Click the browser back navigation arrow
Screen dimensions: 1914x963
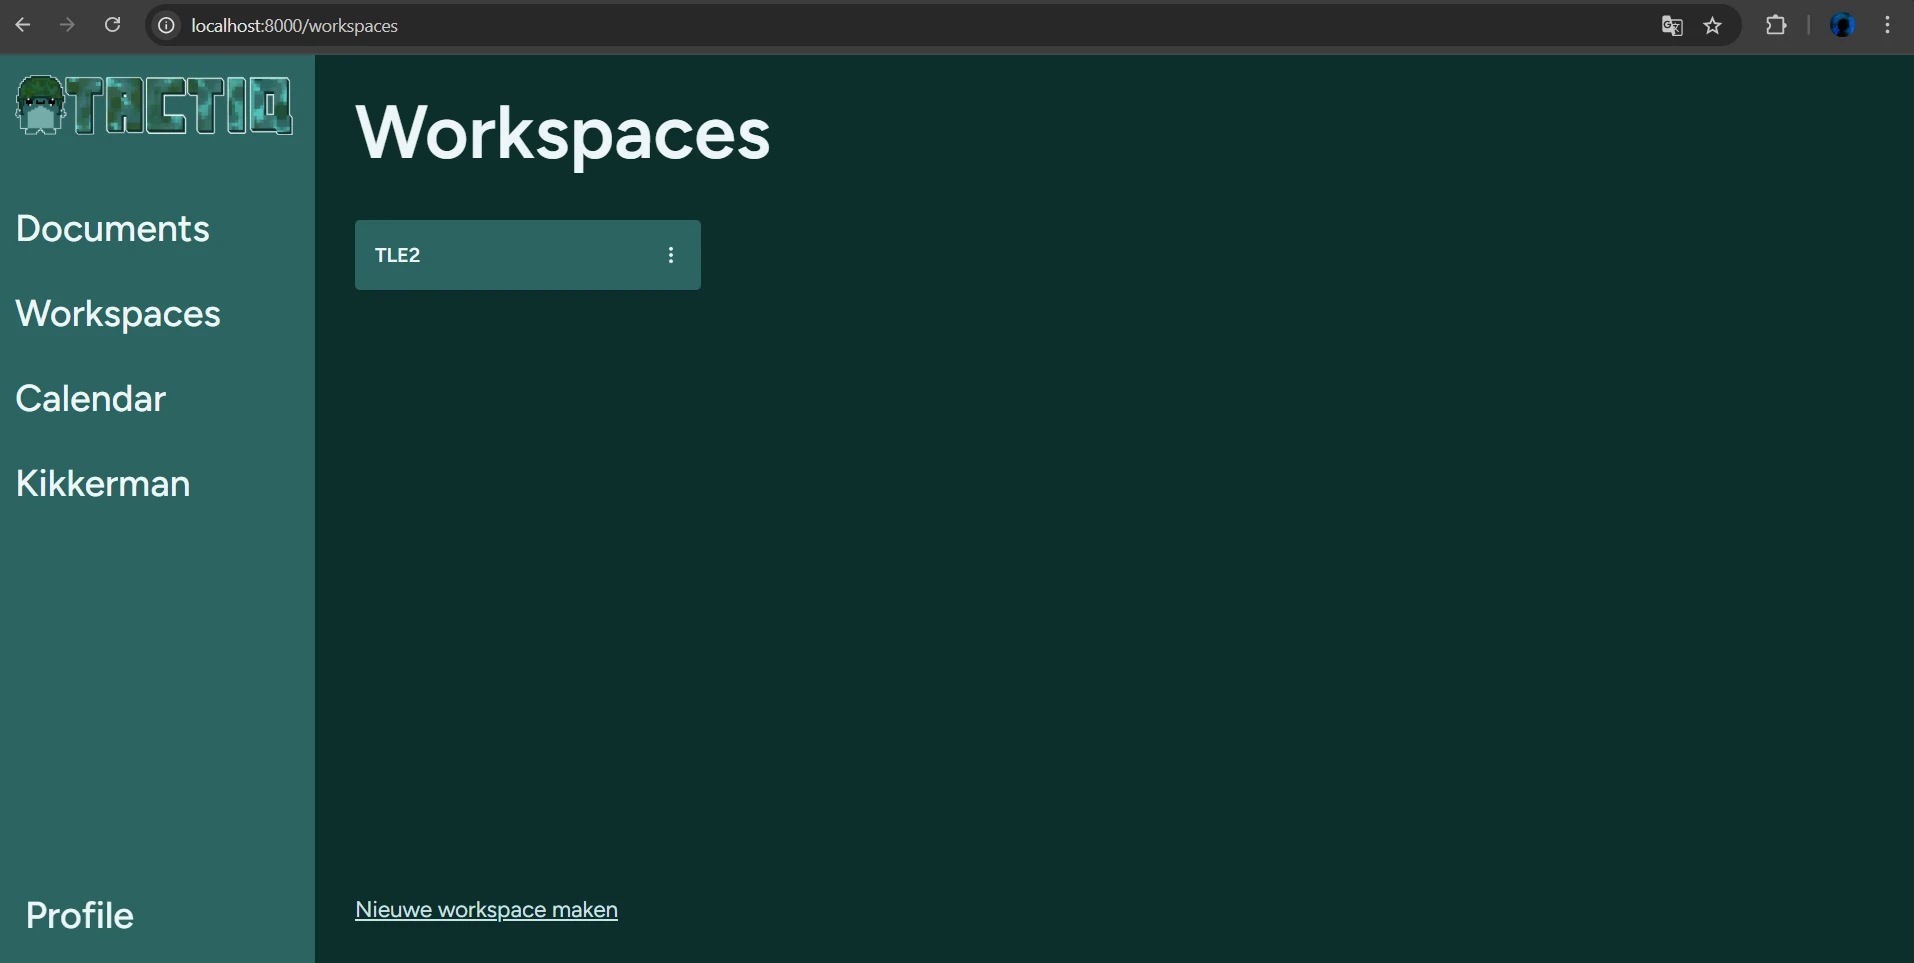[x=24, y=25]
